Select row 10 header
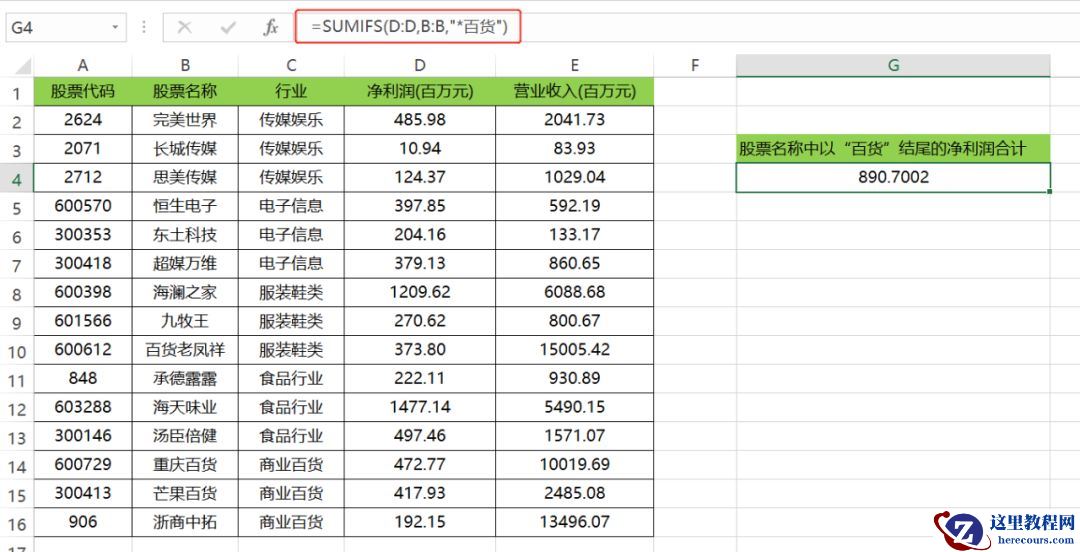 tap(17, 351)
